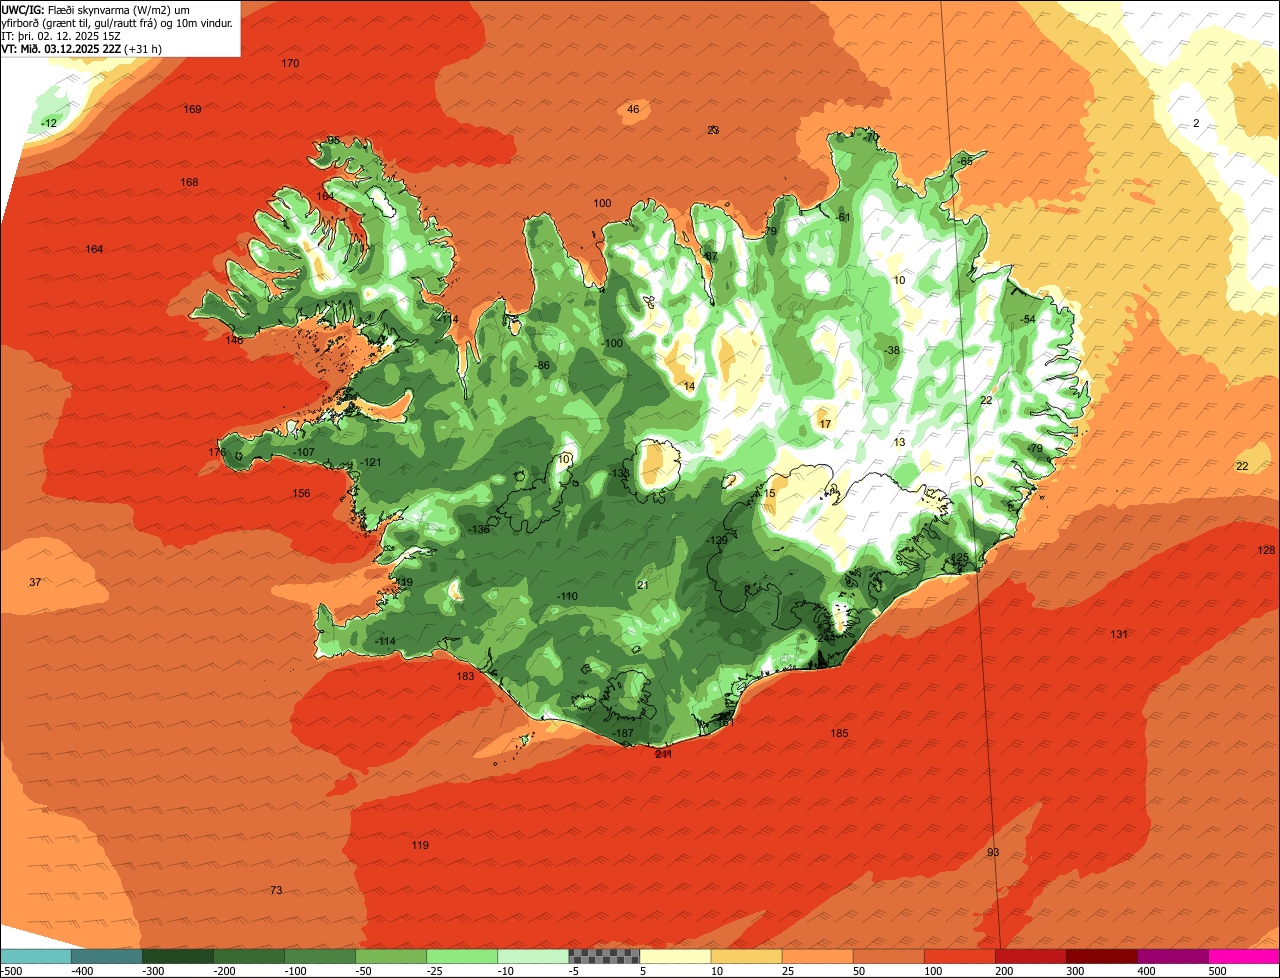The width and height of the screenshot is (1280, 978).
Task: Click the map value 168
Action: (x=189, y=182)
